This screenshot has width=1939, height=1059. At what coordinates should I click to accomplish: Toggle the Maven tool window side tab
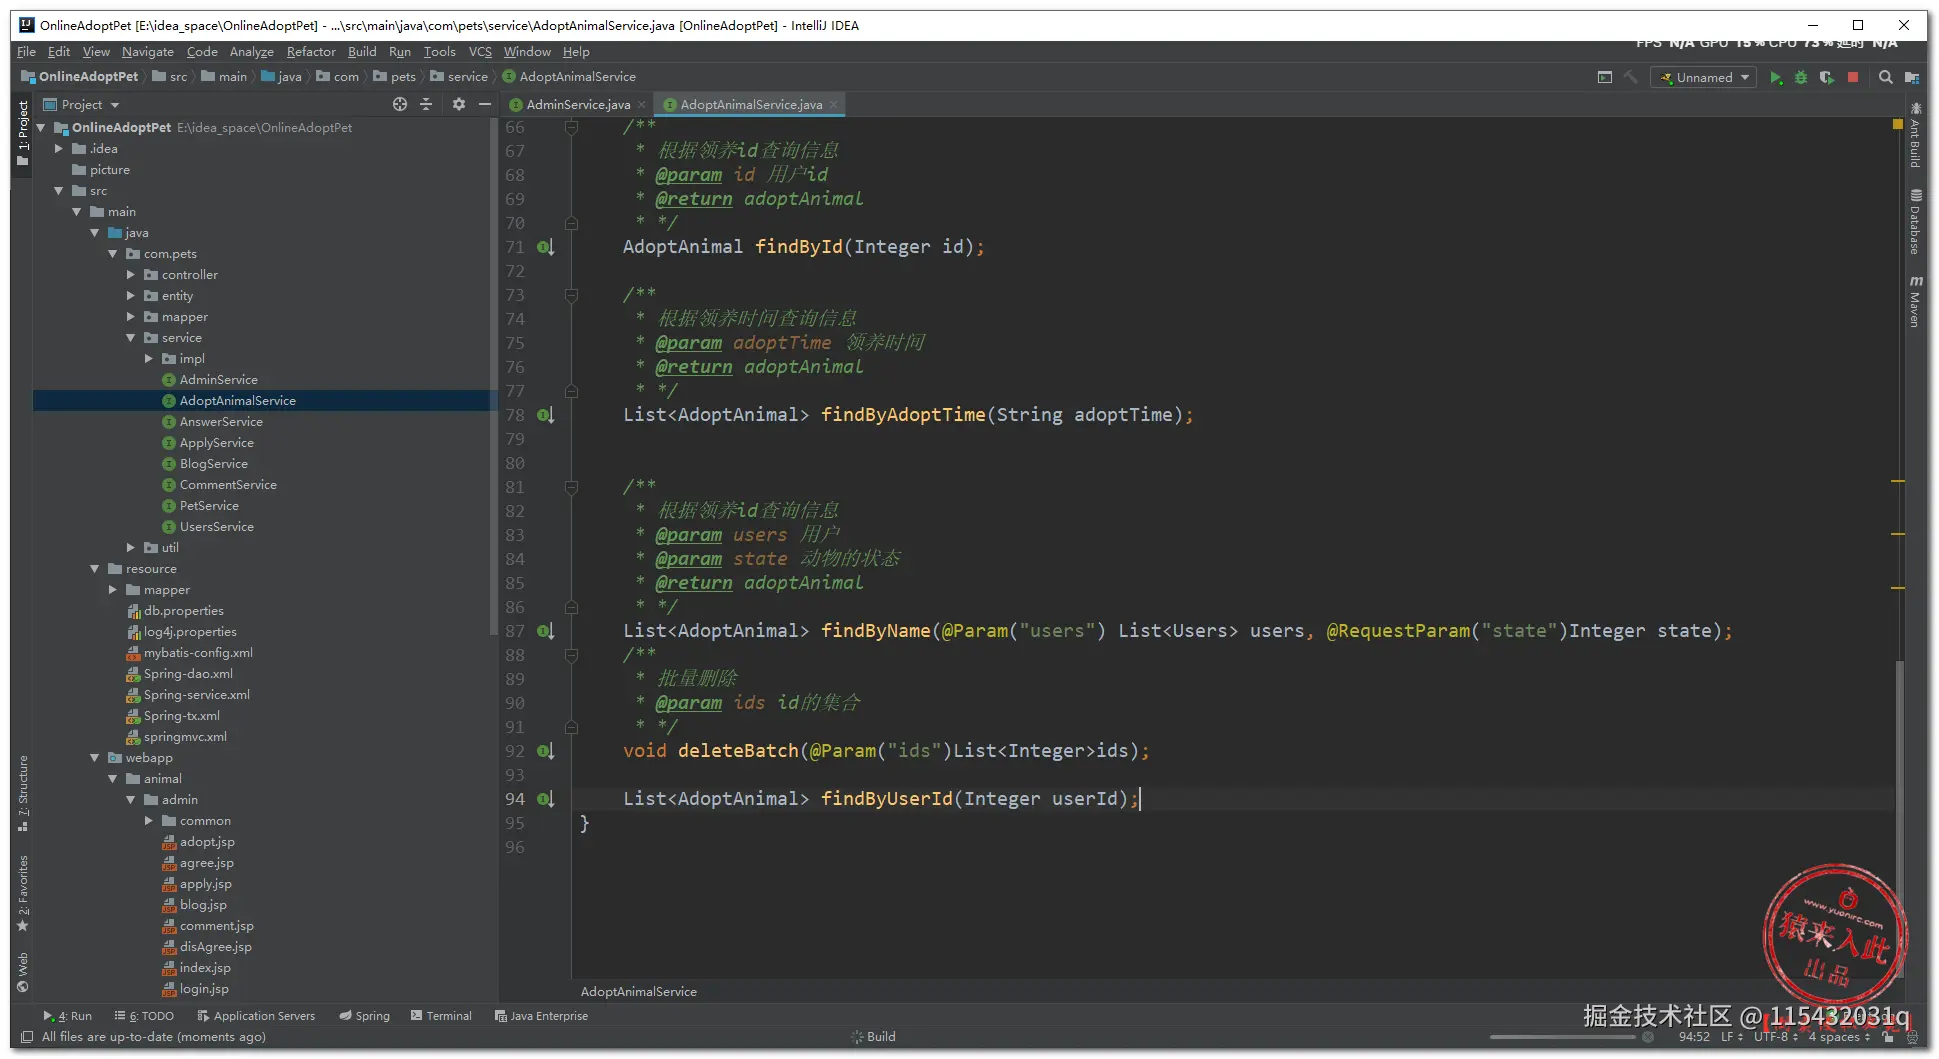[x=1915, y=302]
